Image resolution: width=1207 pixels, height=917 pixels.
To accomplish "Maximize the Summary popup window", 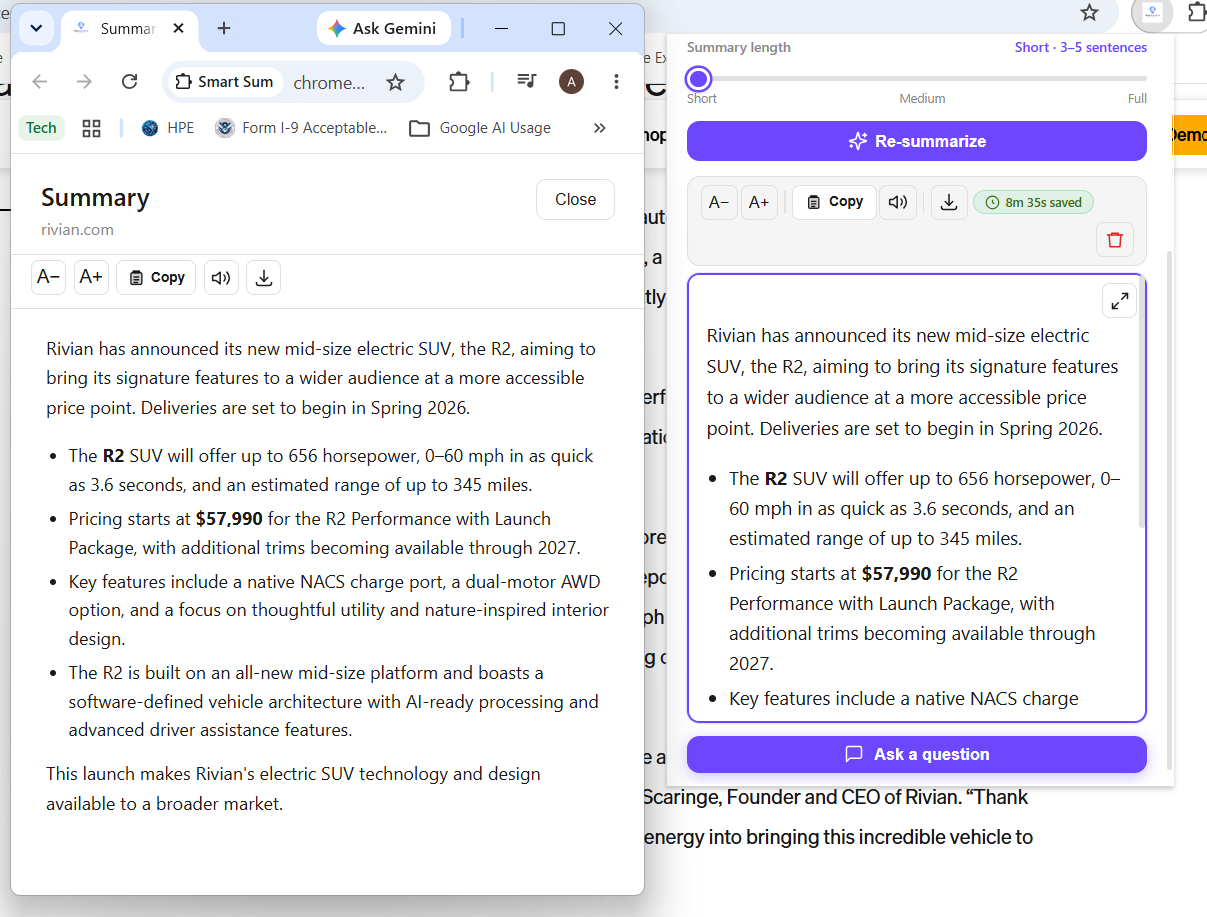I will pyautogui.click(x=558, y=29).
